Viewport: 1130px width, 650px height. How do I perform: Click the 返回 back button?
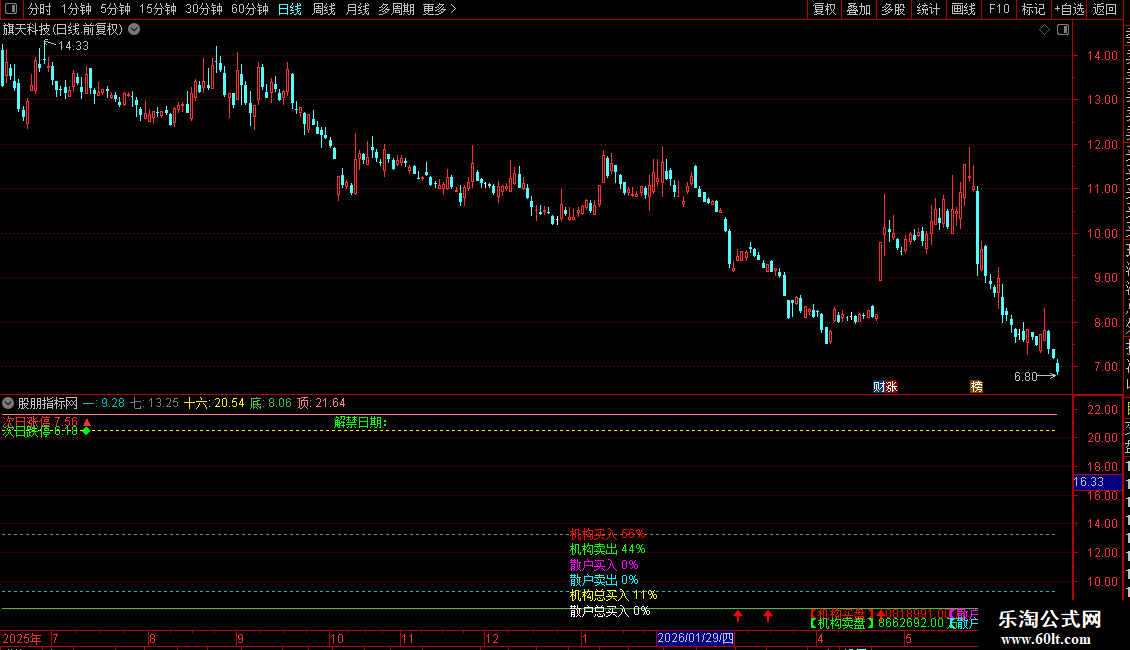(x=1105, y=9)
